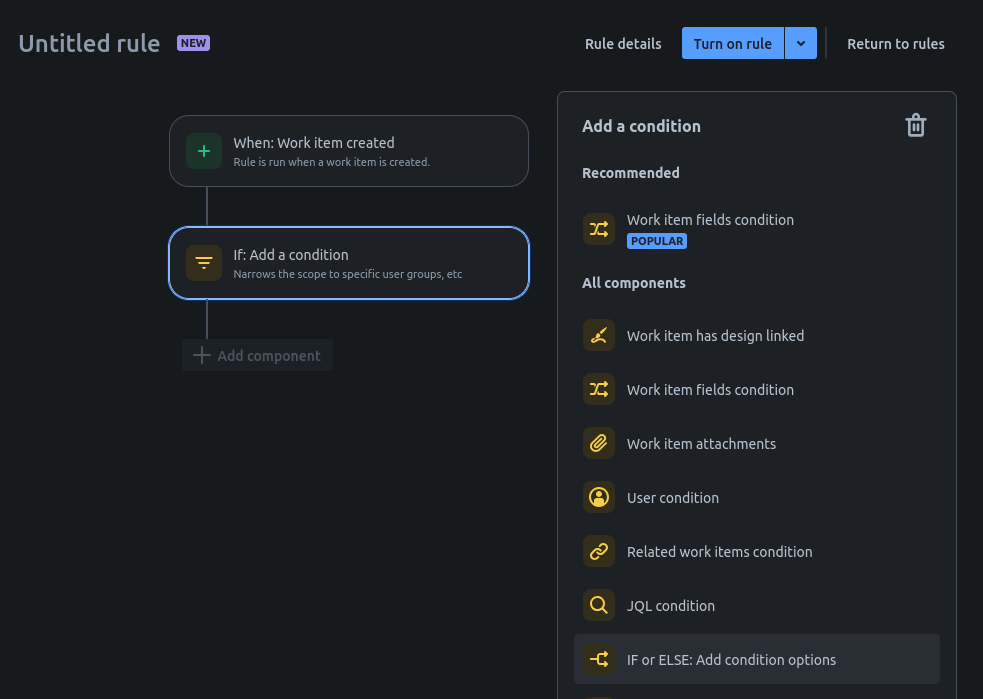Select the recommended condition with POPULAR badge
This screenshot has width=983, height=699.
pyautogui.click(x=710, y=229)
